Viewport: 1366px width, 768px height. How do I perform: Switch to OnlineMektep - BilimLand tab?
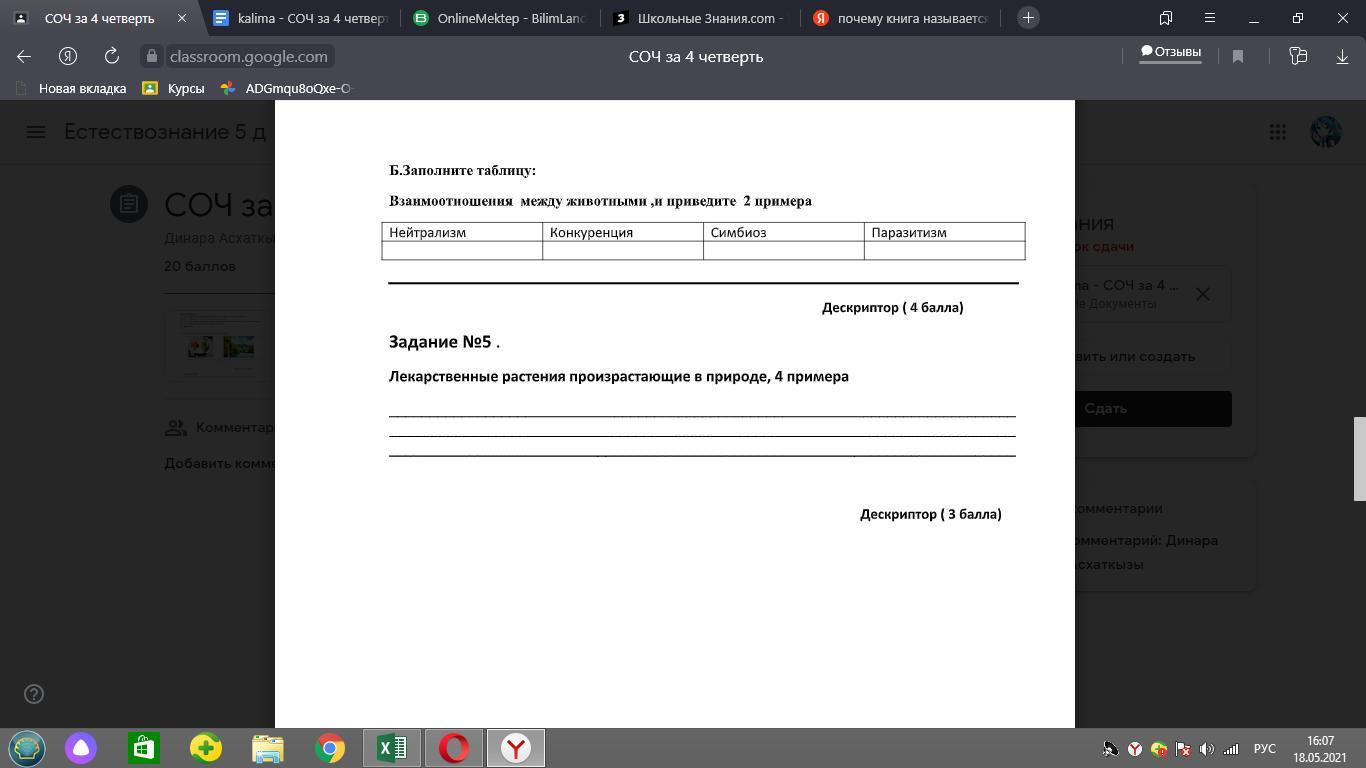coord(498,18)
